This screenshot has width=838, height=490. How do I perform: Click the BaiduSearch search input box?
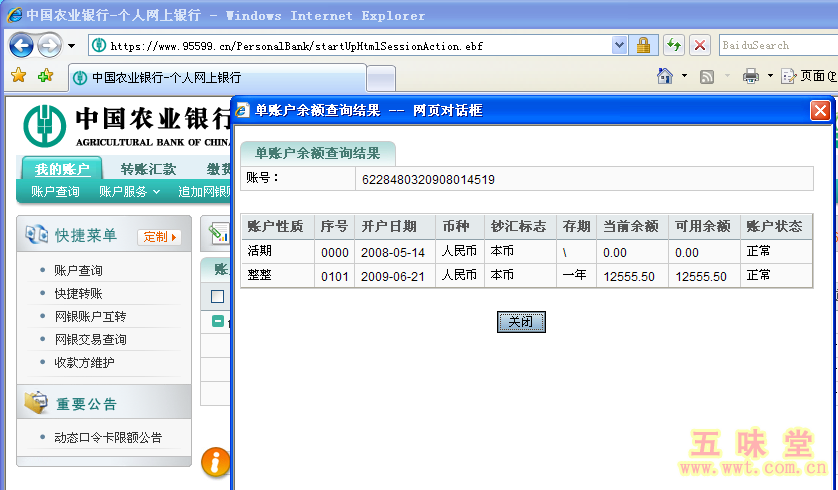775,45
